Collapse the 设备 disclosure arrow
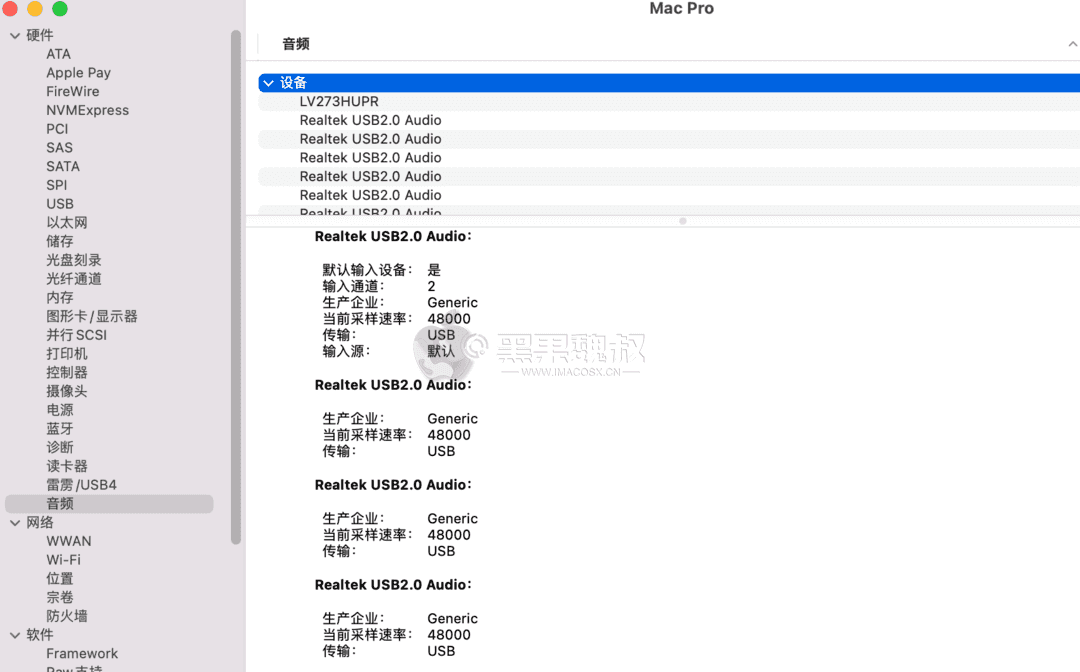The width and height of the screenshot is (1080, 672). tap(269, 83)
